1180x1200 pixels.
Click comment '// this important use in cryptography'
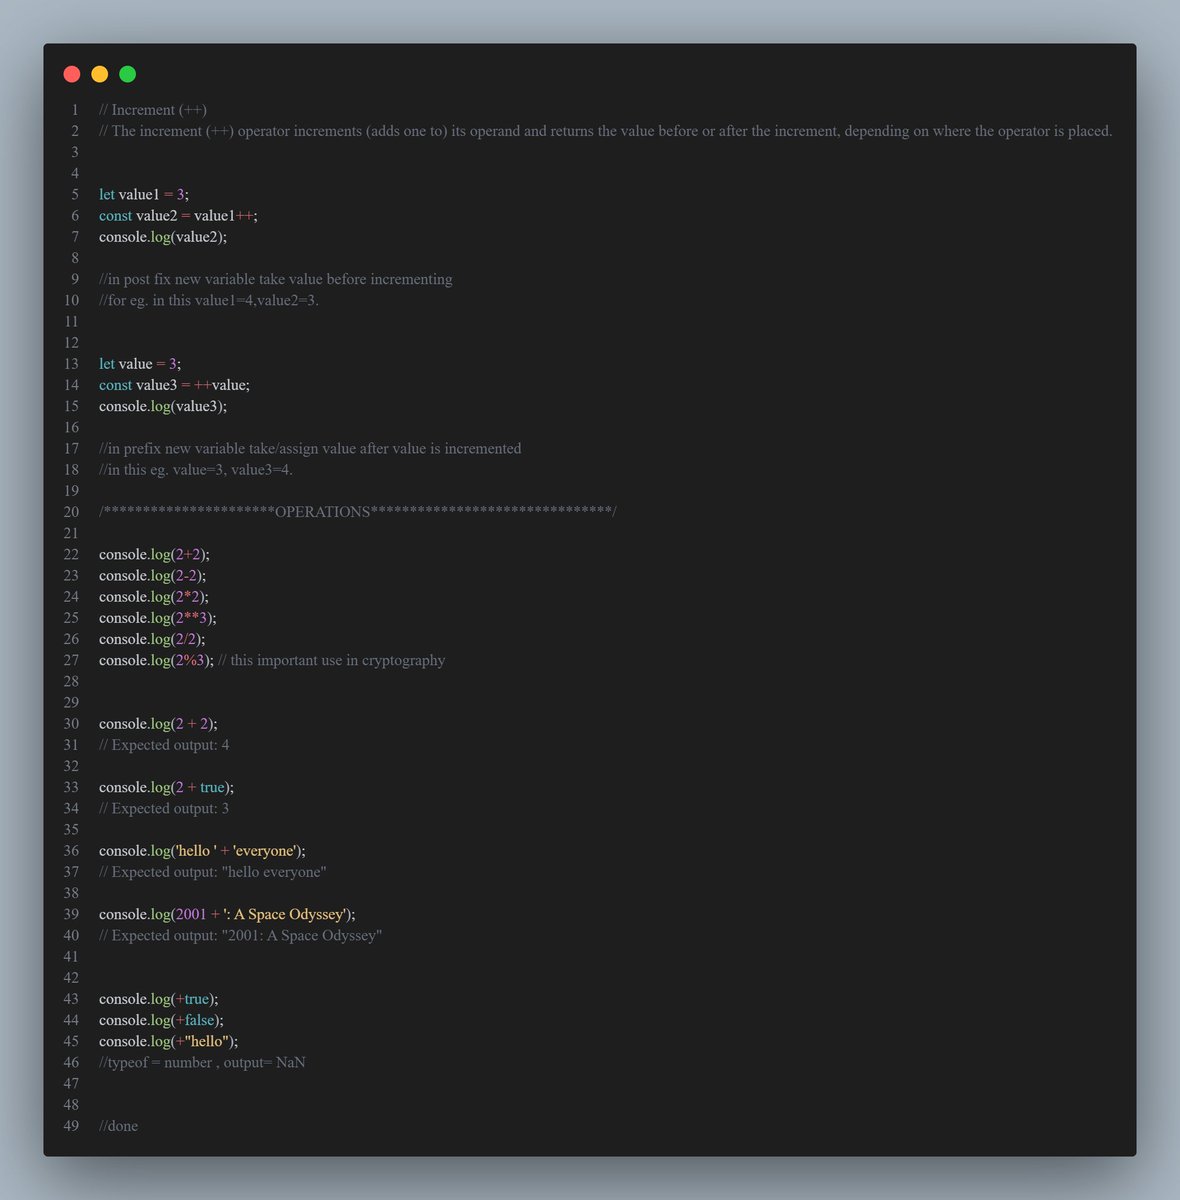click(x=332, y=660)
